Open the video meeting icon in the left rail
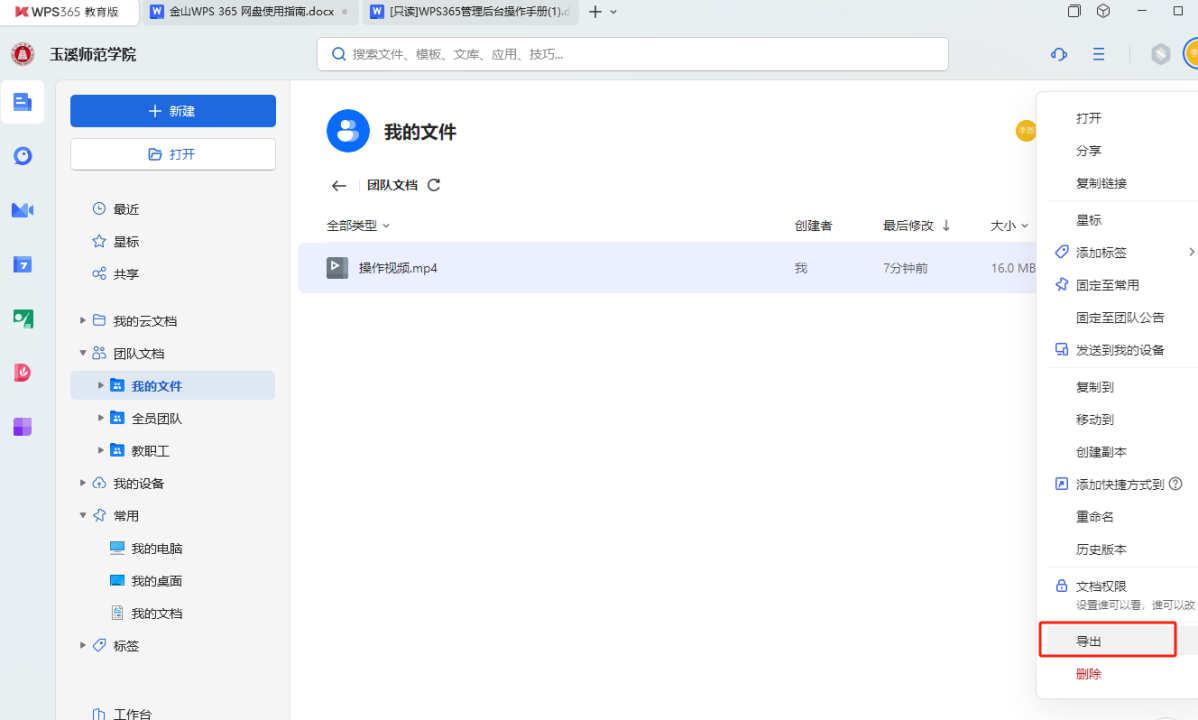The image size is (1198, 720). (22, 210)
